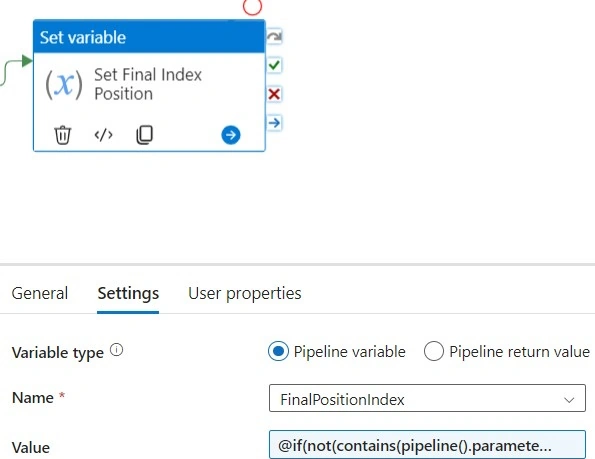Switch to the Settings tab
The image size is (595, 459).
click(x=128, y=294)
